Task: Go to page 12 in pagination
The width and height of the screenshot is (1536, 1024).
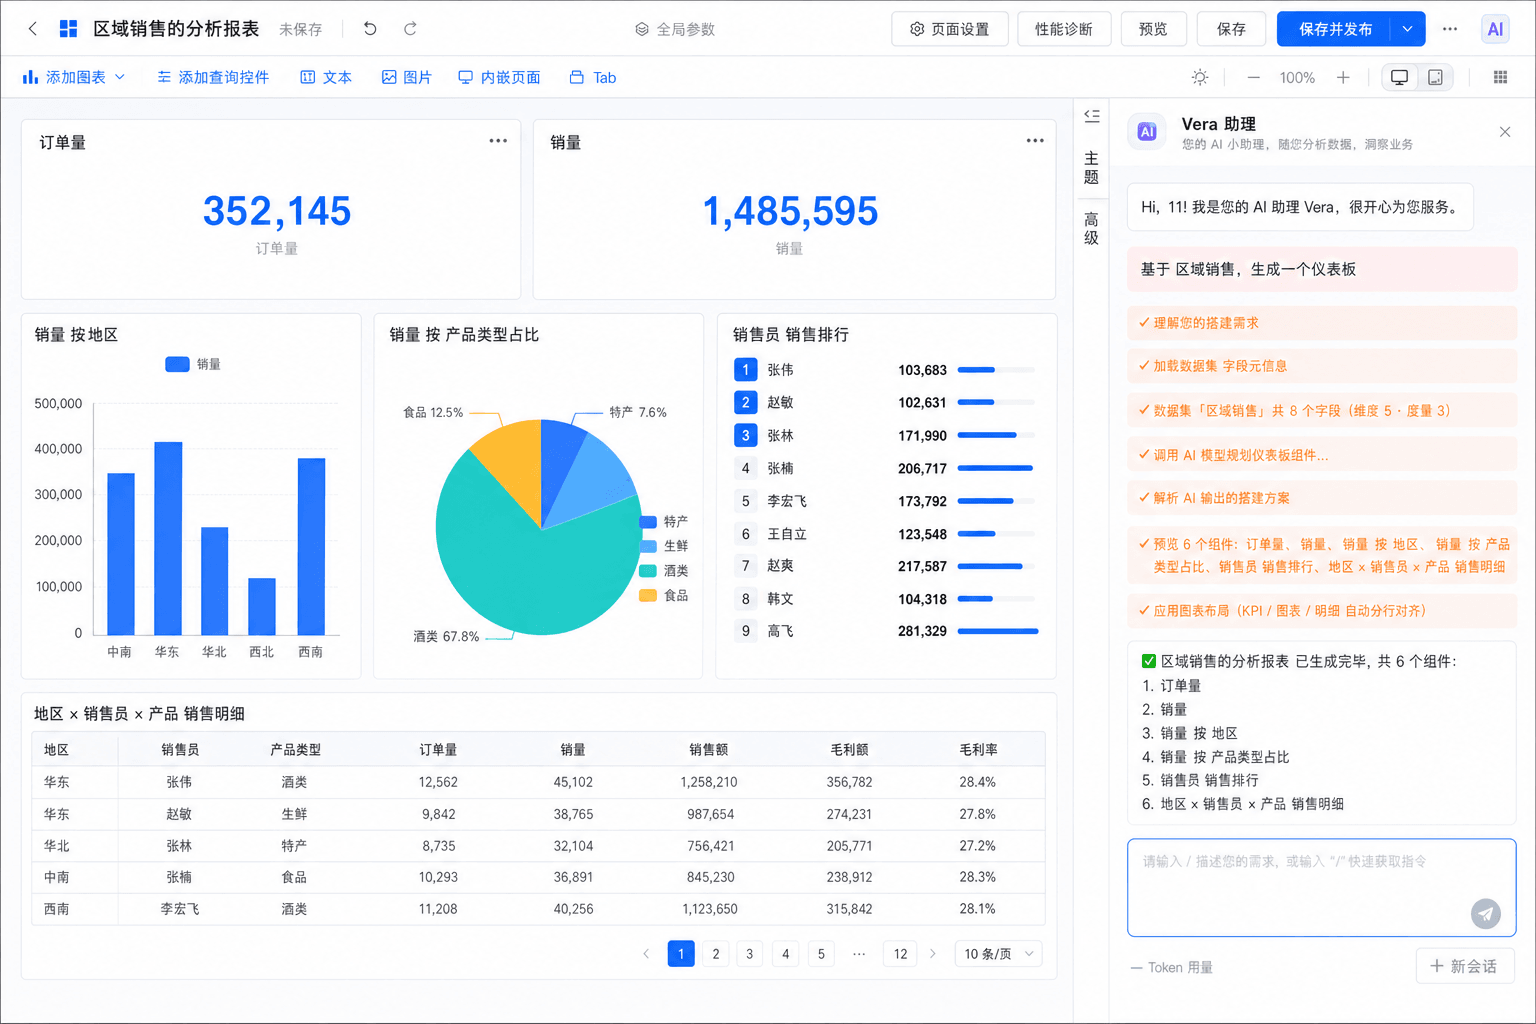Action: (900, 954)
